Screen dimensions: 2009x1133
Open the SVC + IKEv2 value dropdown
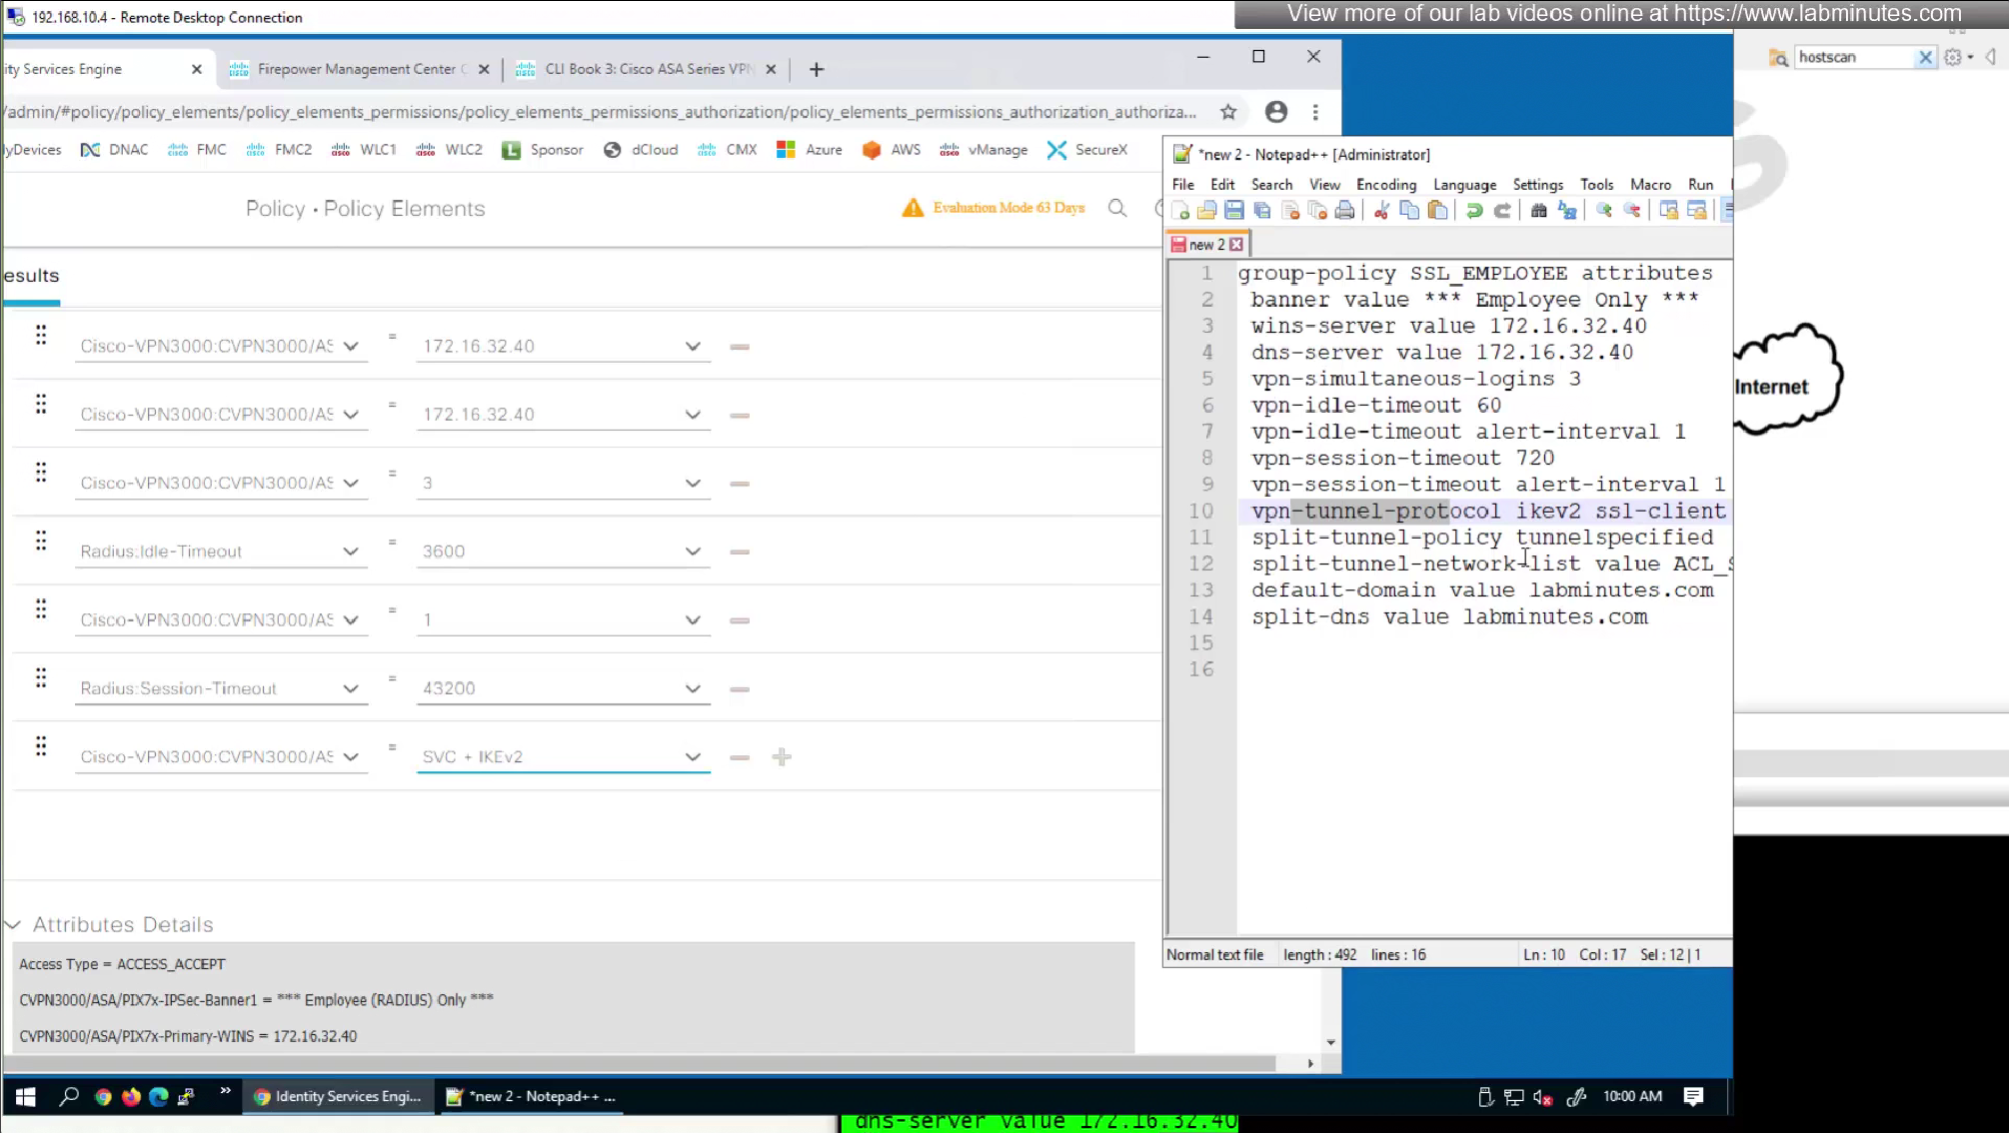pyautogui.click(x=692, y=757)
